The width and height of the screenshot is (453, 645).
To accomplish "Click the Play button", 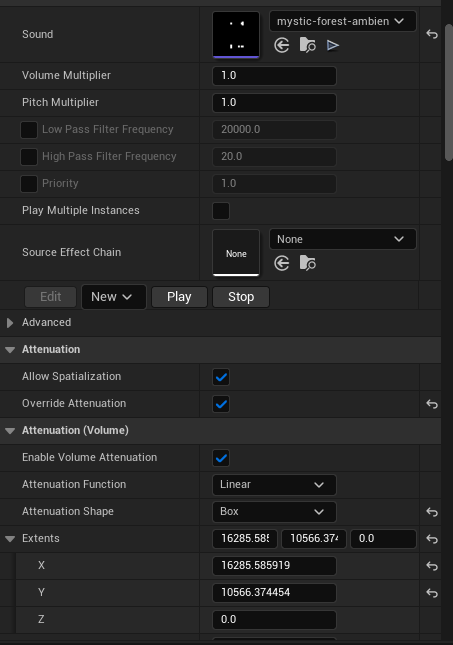I will (x=179, y=297).
